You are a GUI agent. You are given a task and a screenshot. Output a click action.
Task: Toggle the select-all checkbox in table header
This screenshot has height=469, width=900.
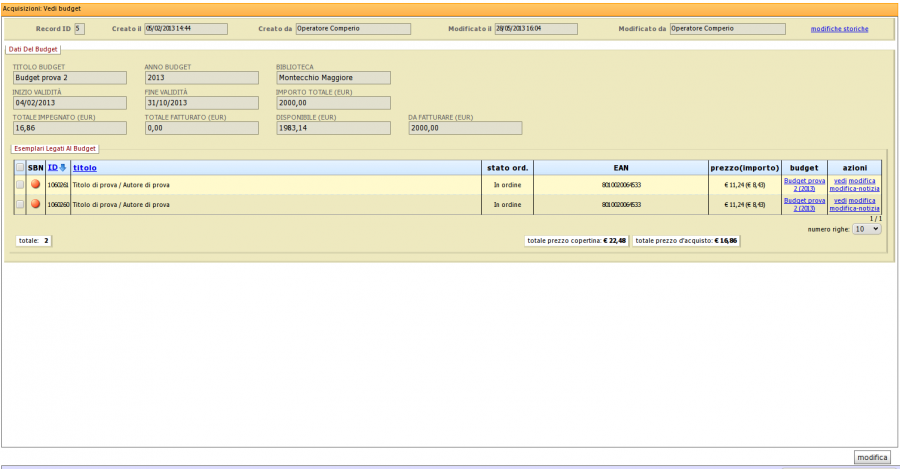20,167
